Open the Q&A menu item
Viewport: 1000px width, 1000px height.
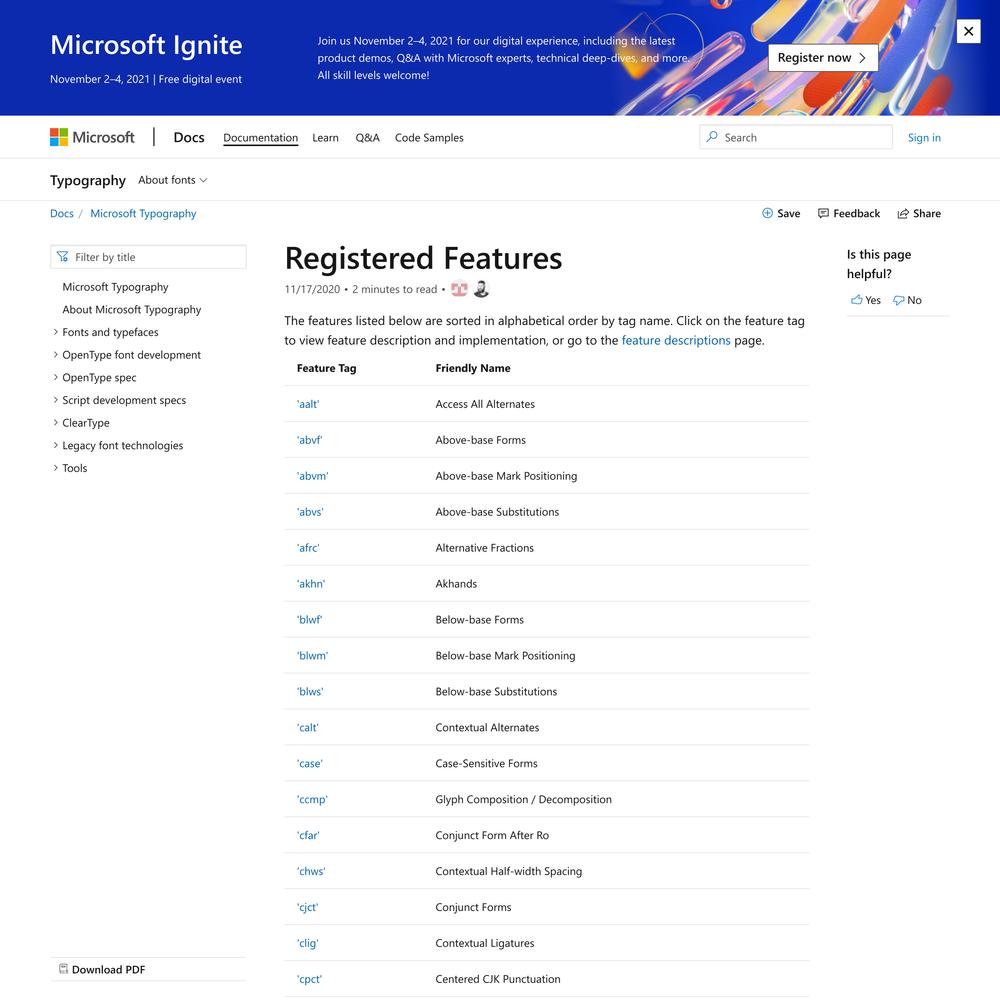tap(367, 138)
